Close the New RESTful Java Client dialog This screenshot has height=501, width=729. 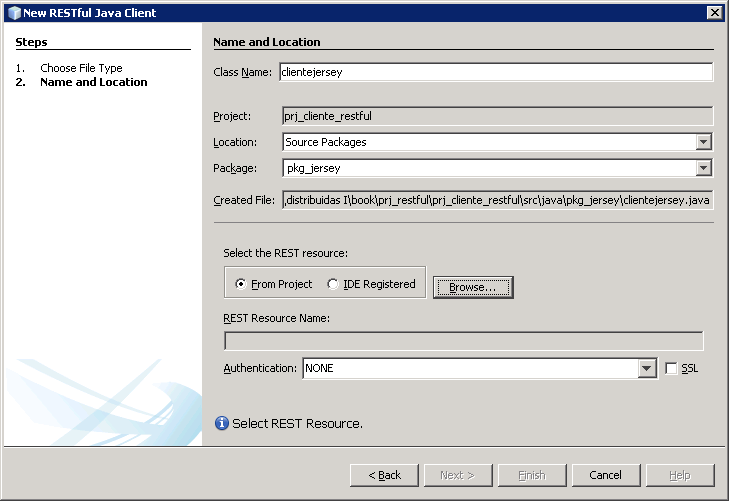714,12
